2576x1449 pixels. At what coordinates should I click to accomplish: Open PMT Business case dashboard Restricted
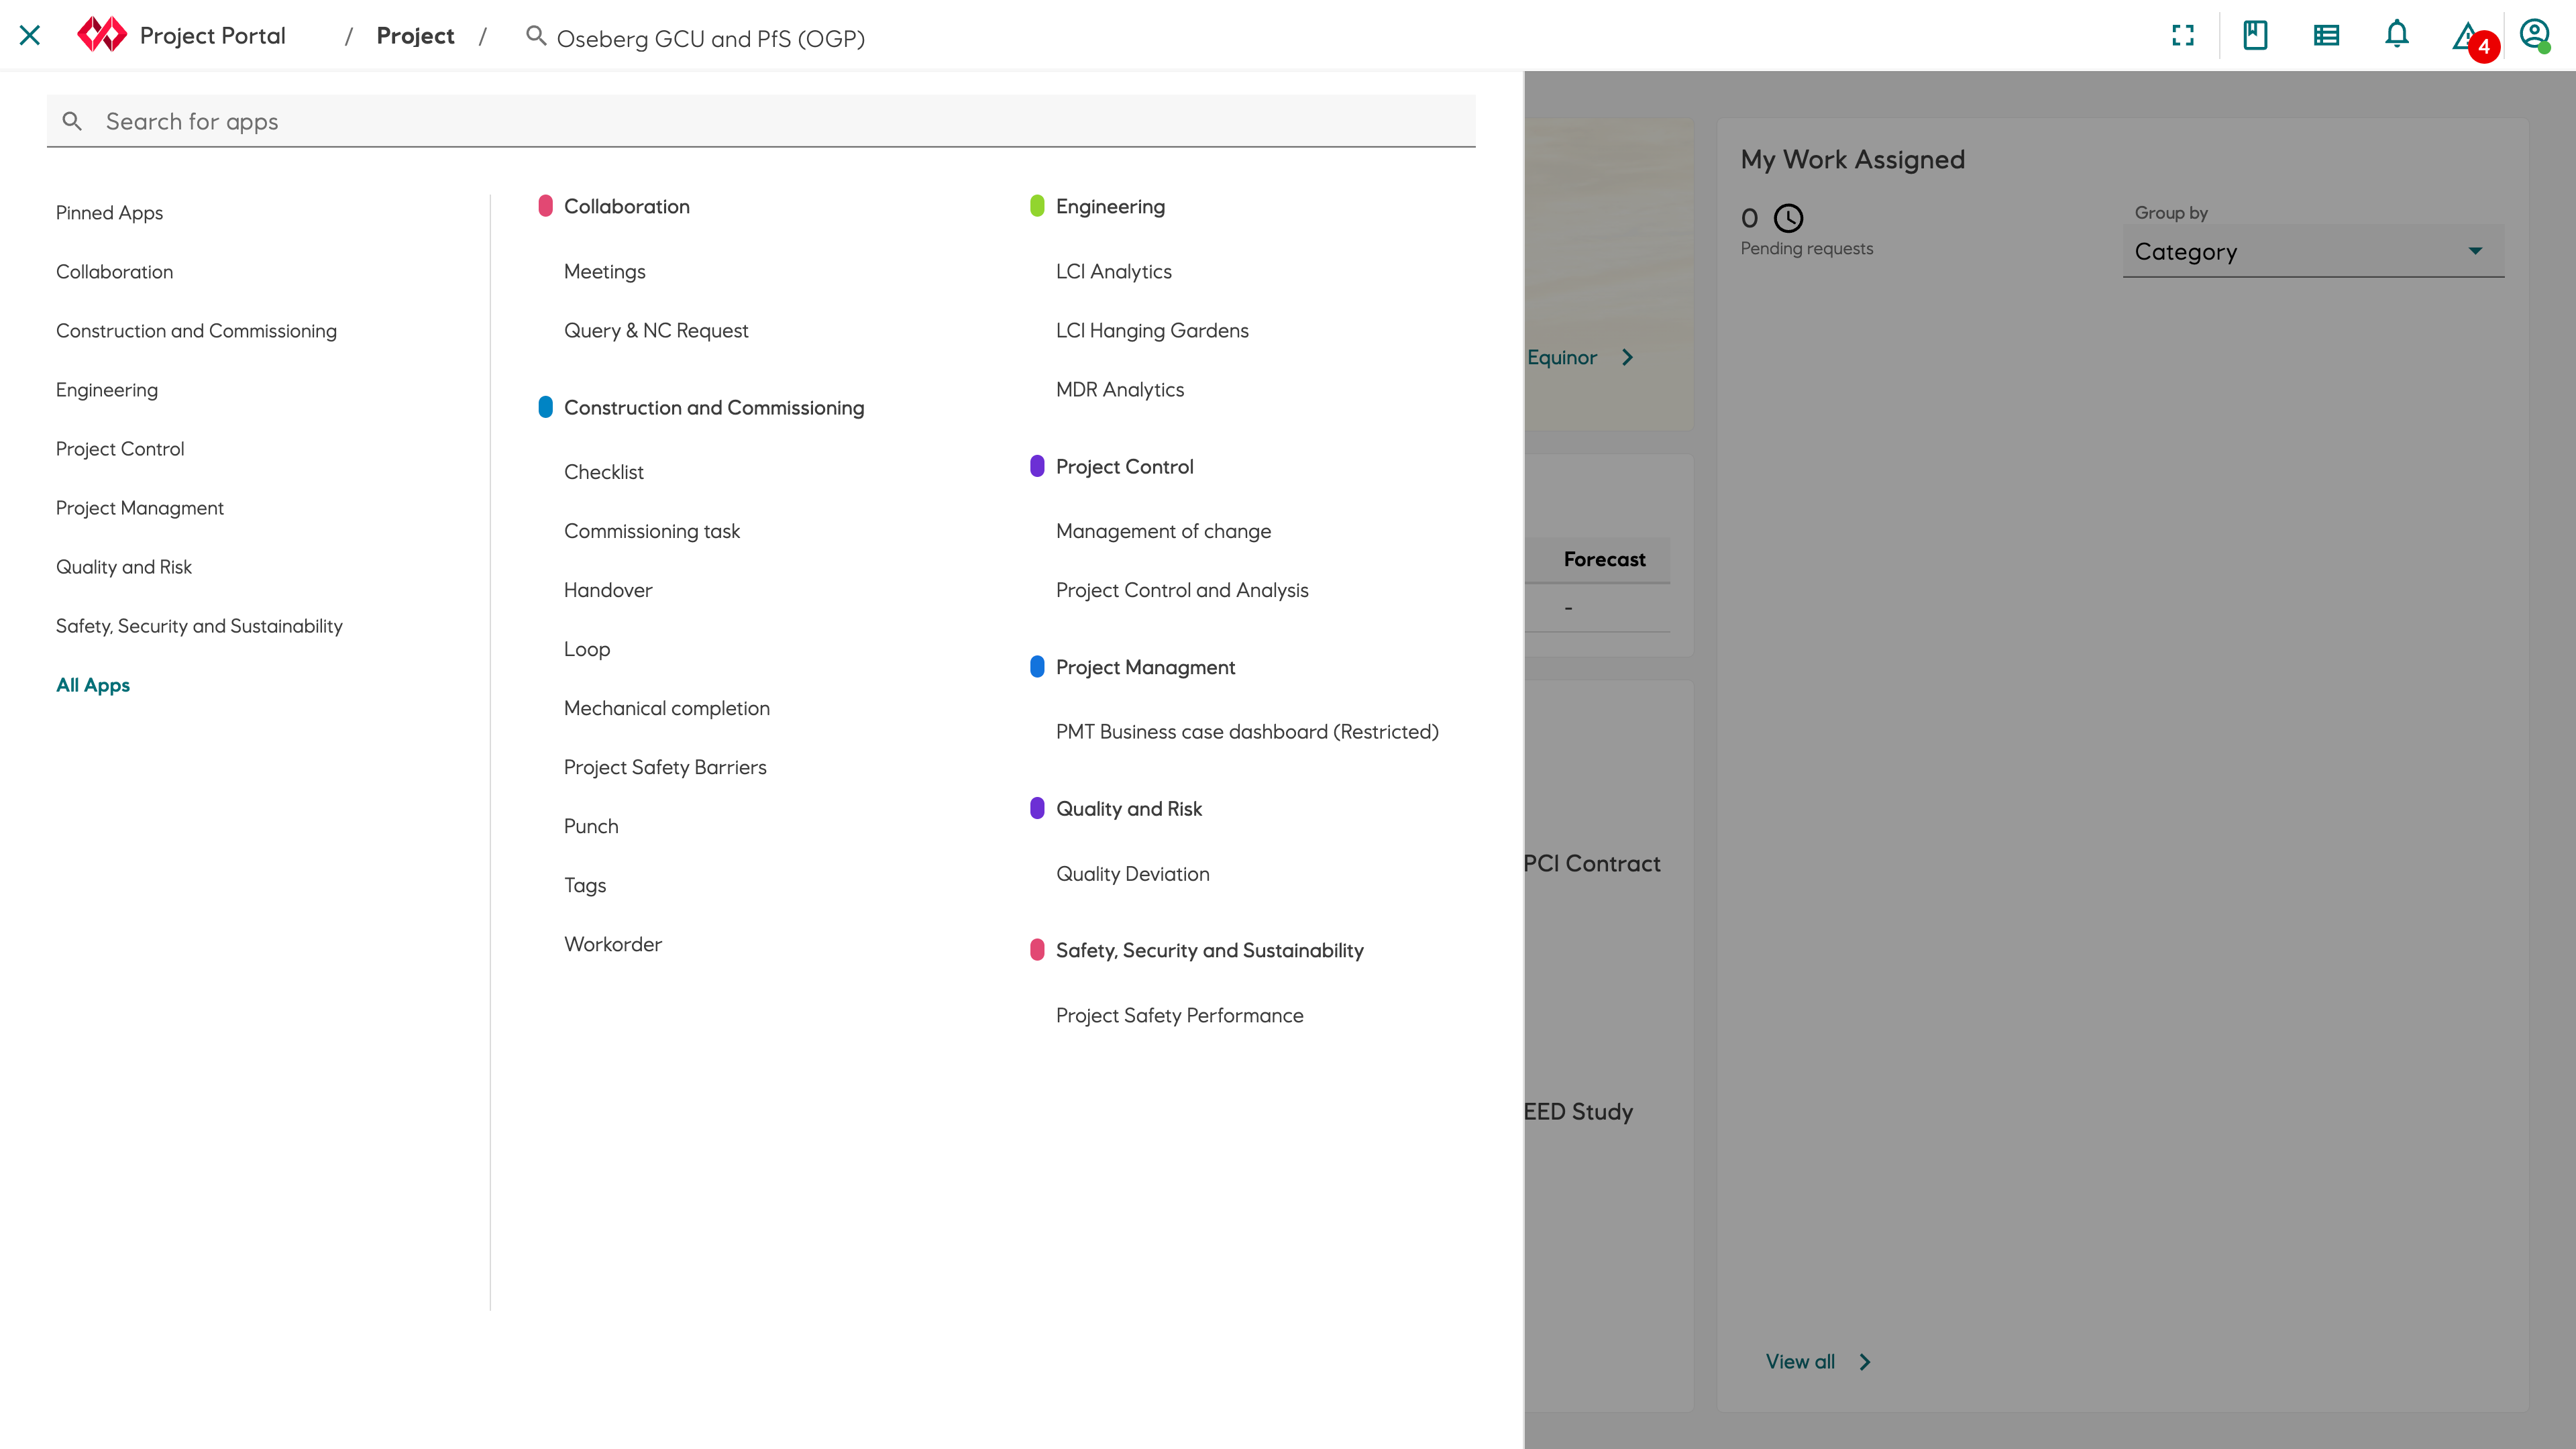[1247, 731]
